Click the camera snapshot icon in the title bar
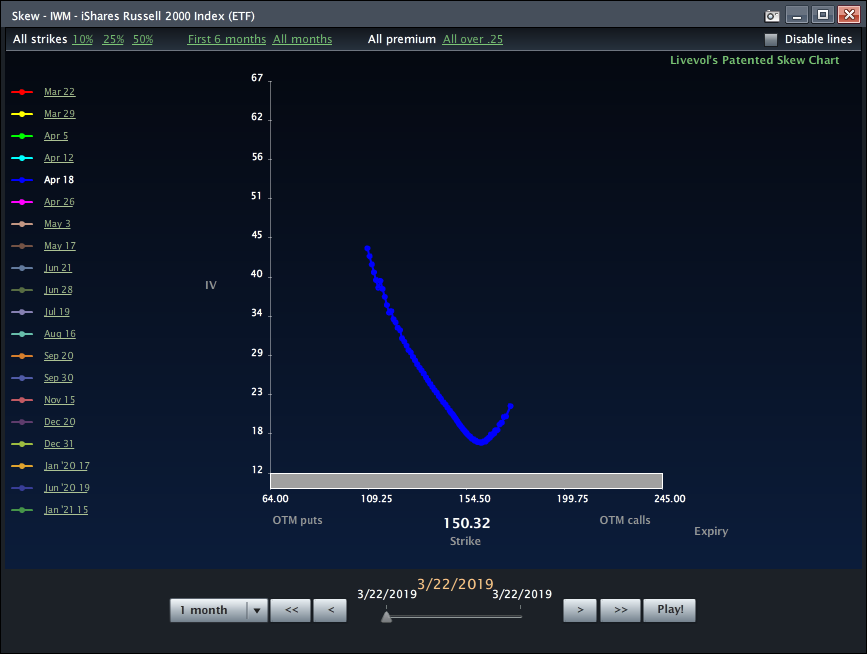 point(771,15)
